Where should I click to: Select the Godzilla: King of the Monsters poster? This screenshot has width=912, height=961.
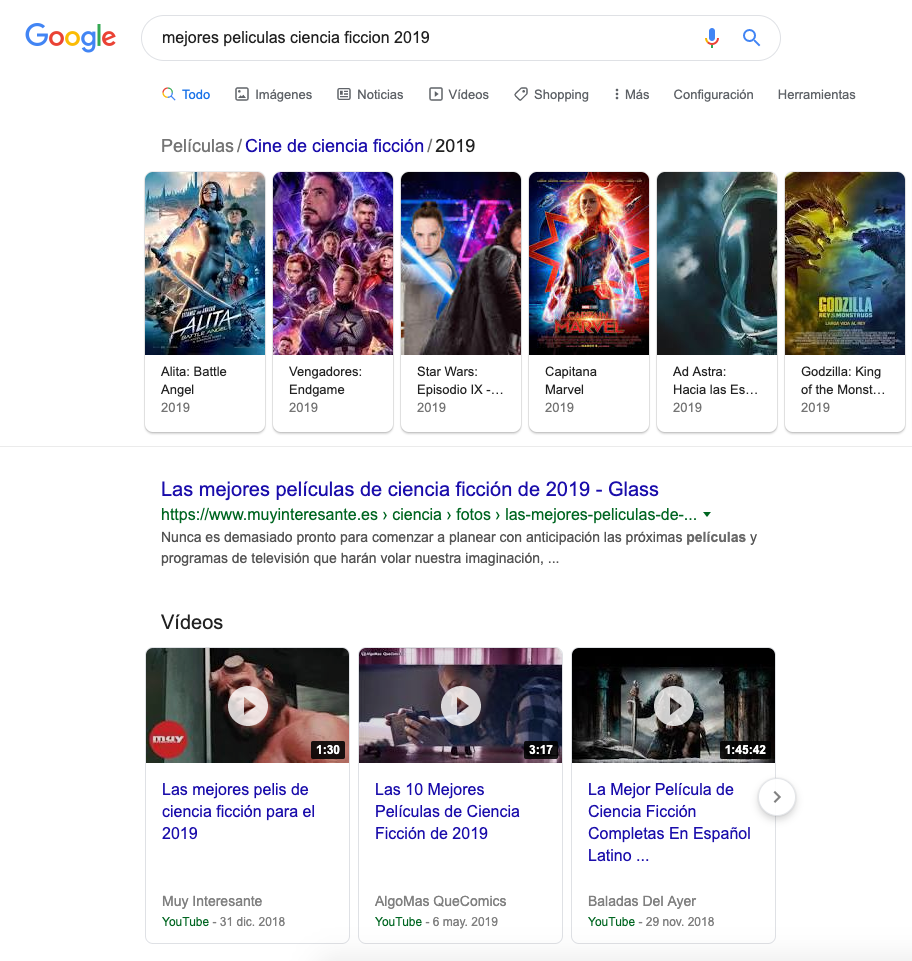click(x=845, y=263)
